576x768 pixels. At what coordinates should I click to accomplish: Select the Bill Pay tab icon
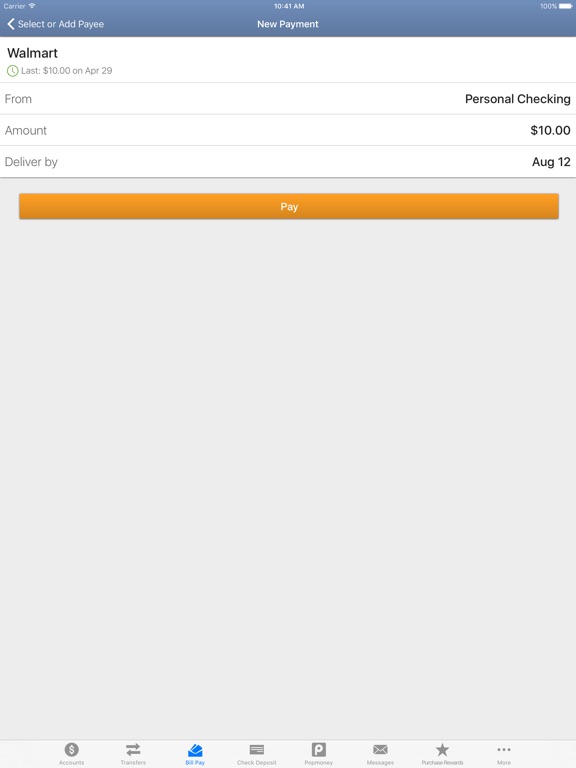(195, 750)
